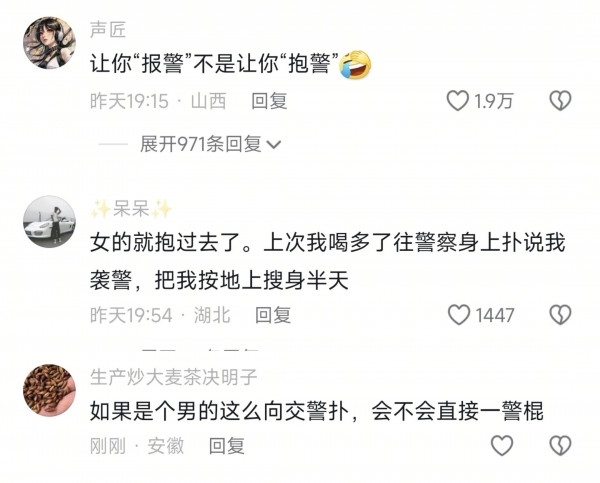Open 声匠's avatar profile picture
Viewport: 600px width, 483px height.
pos(49,42)
